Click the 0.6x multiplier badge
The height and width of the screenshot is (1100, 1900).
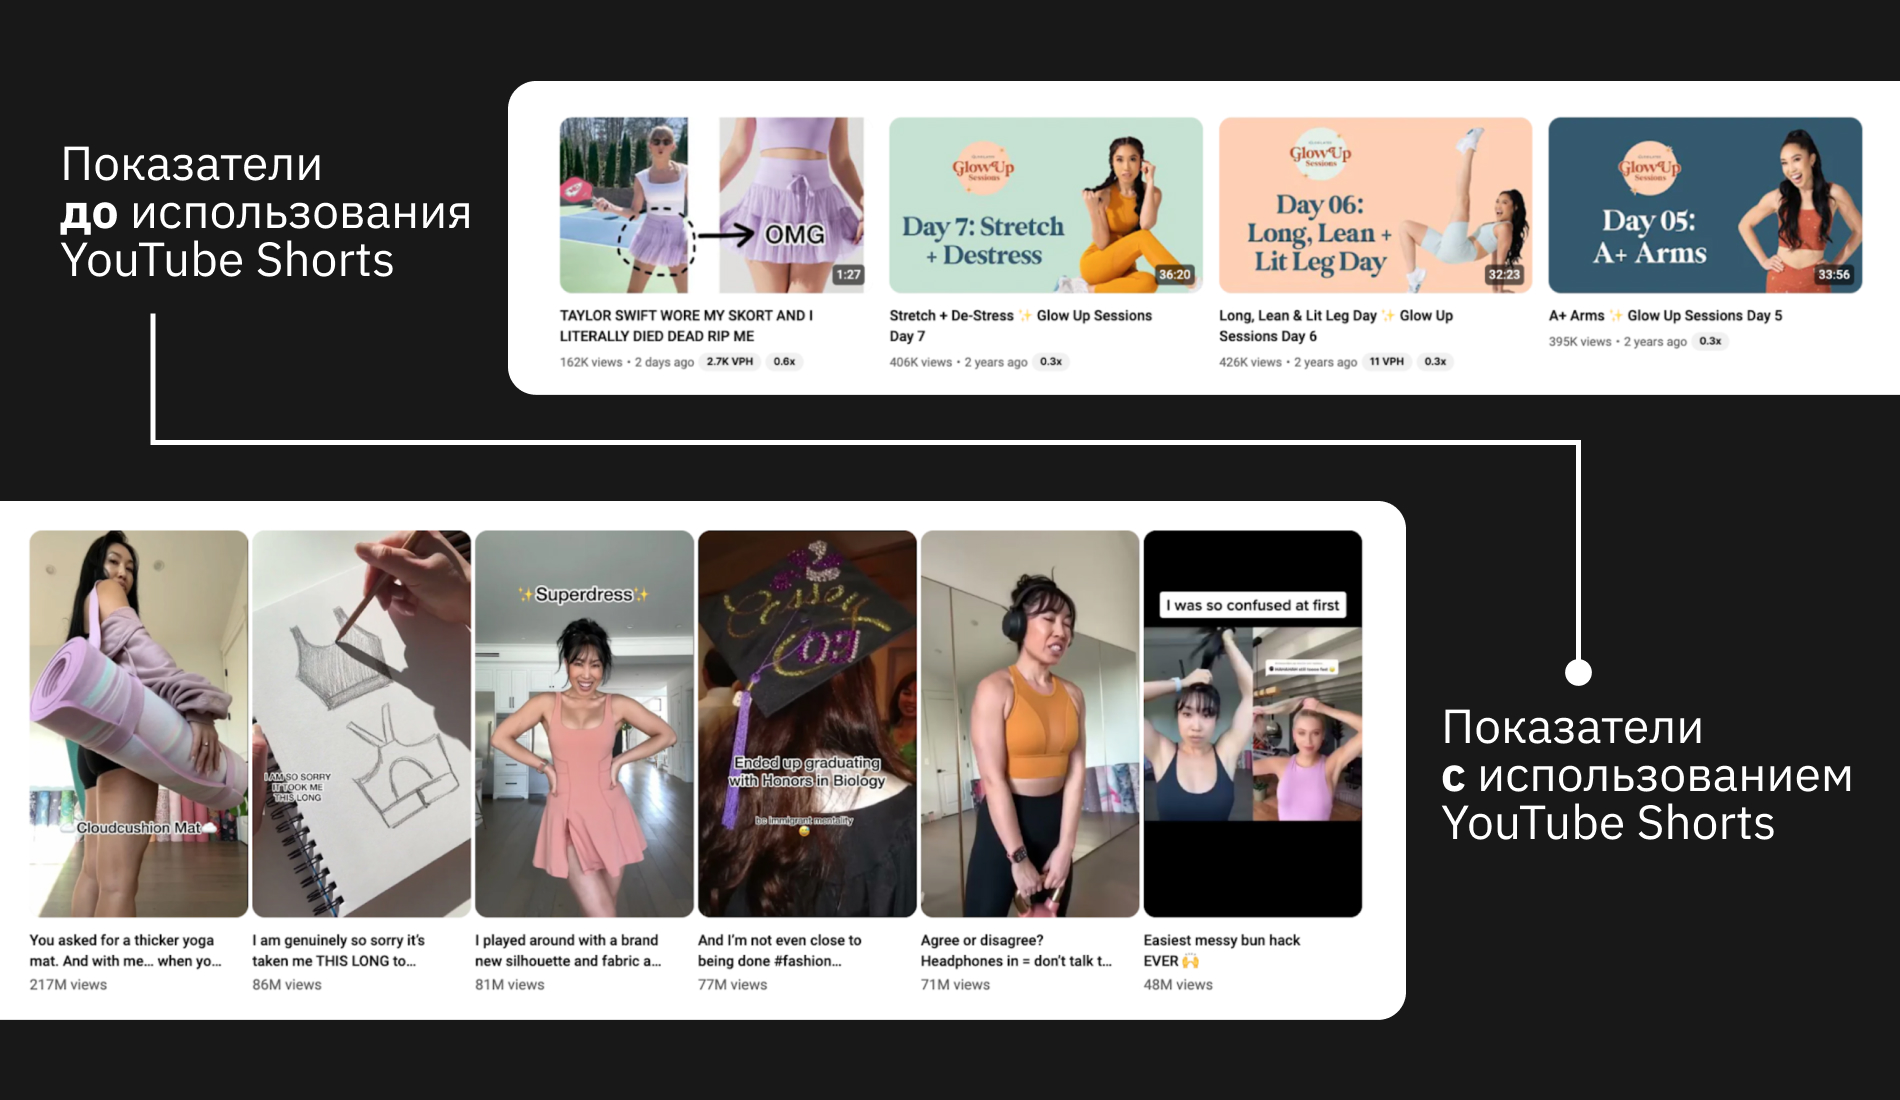784,362
